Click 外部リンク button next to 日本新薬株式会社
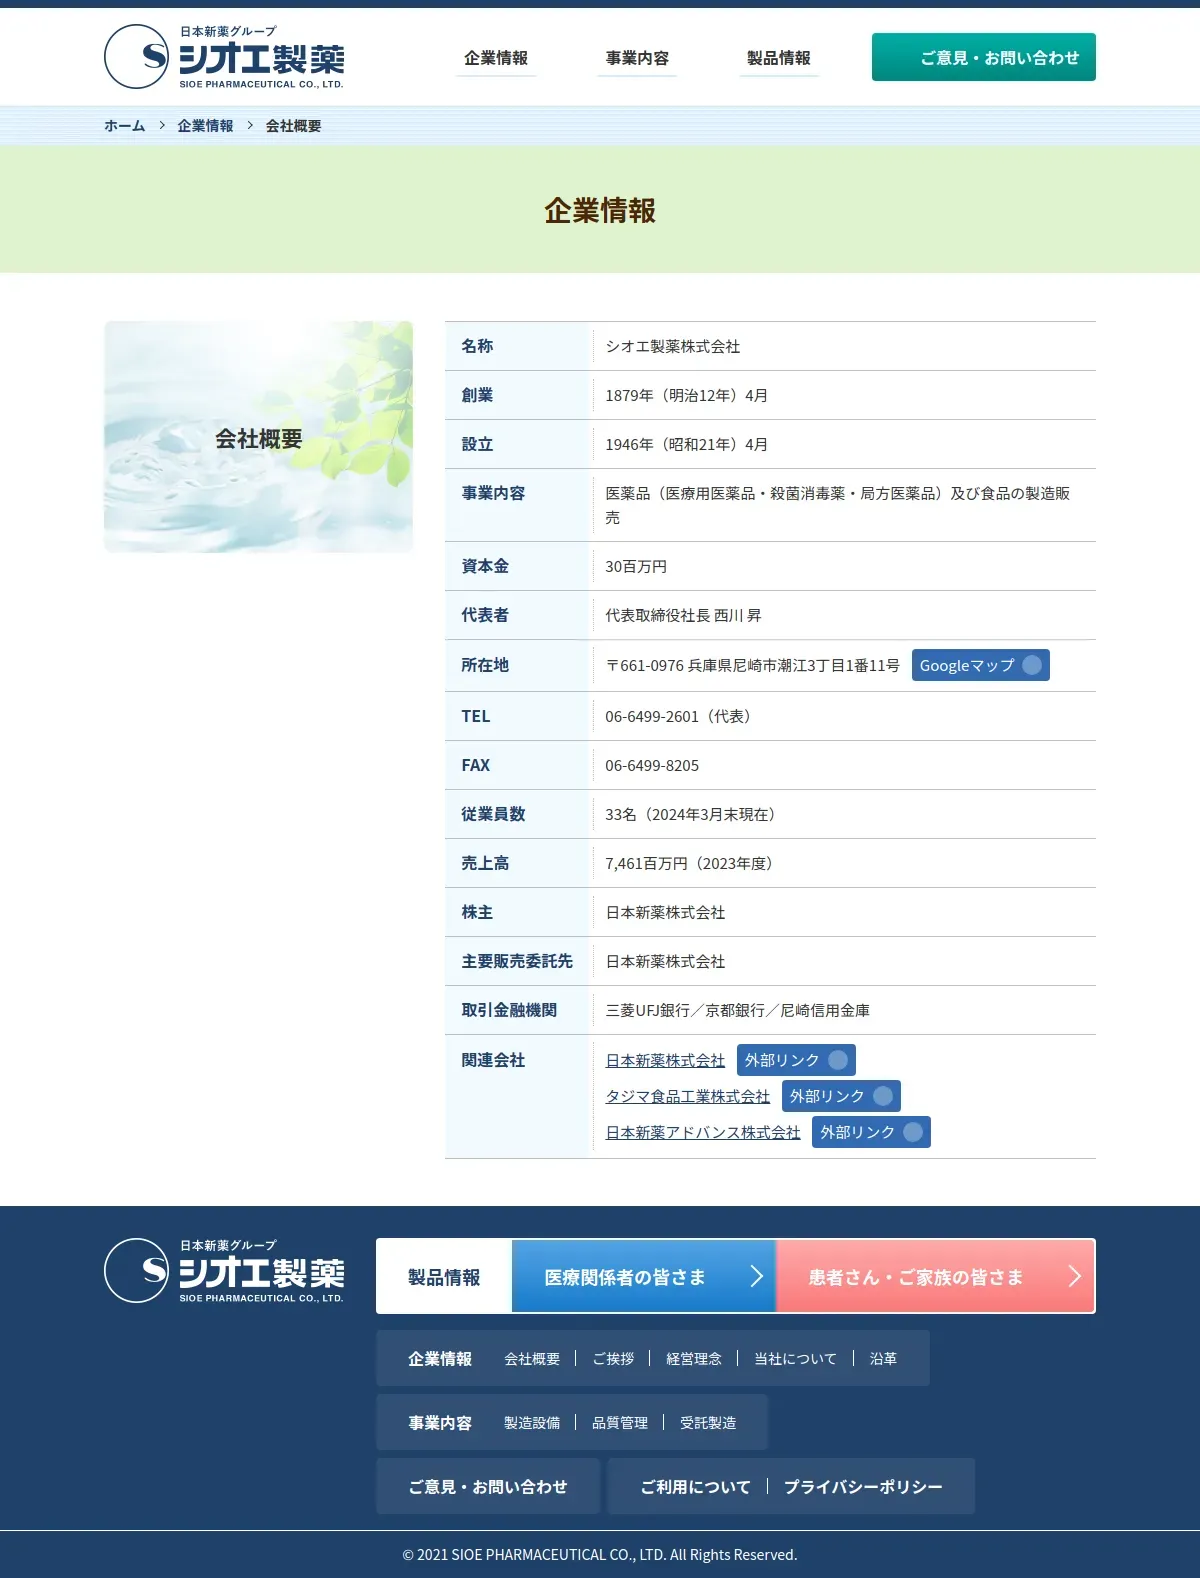The height and width of the screenshot is (1578, 1200). coord(796,1060)
